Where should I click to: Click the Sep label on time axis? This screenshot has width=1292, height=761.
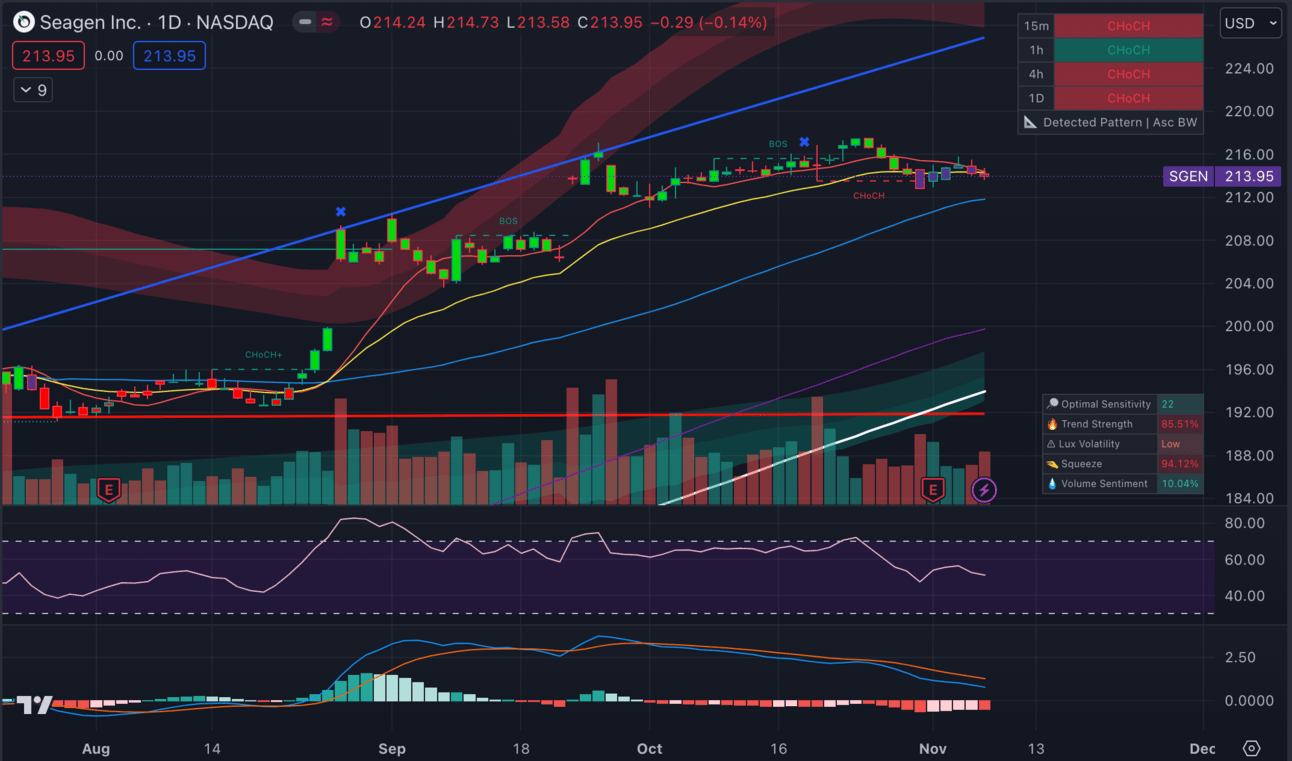[392, 749]
